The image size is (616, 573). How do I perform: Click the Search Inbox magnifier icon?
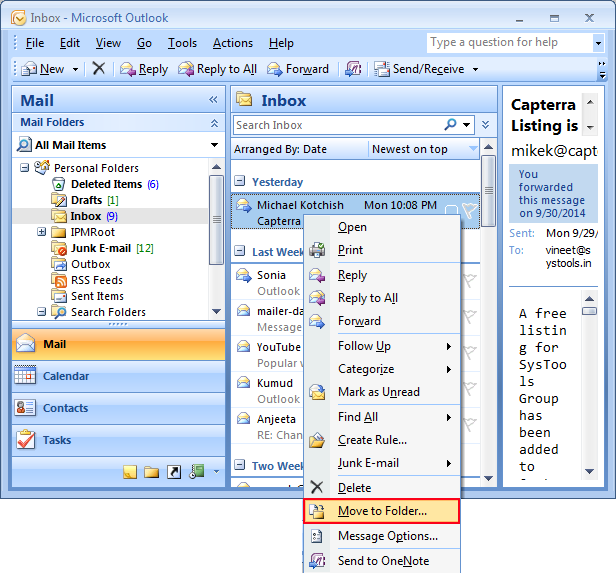pos(450,125)
